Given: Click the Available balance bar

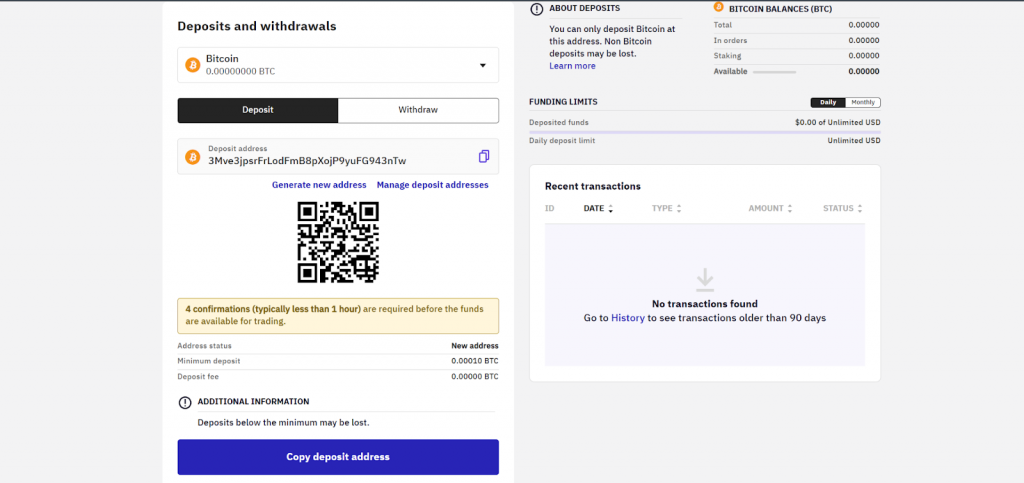Looking at the screenshot, I should (775, 72).
